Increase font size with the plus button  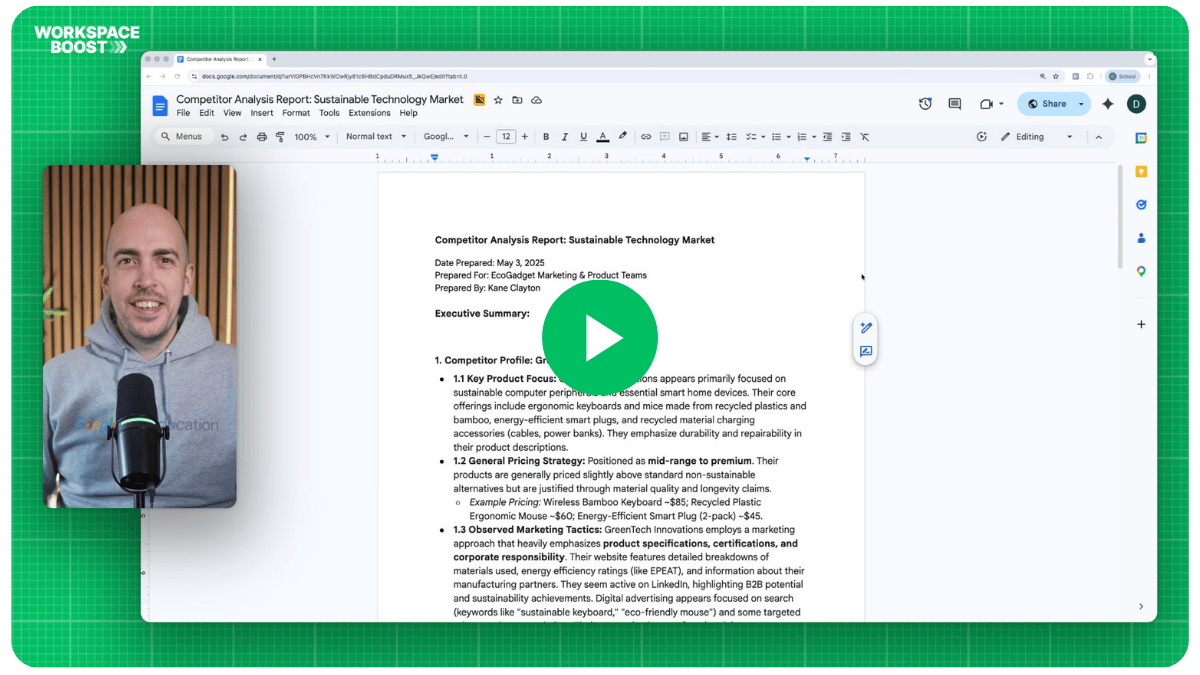[x=525, y=137]
